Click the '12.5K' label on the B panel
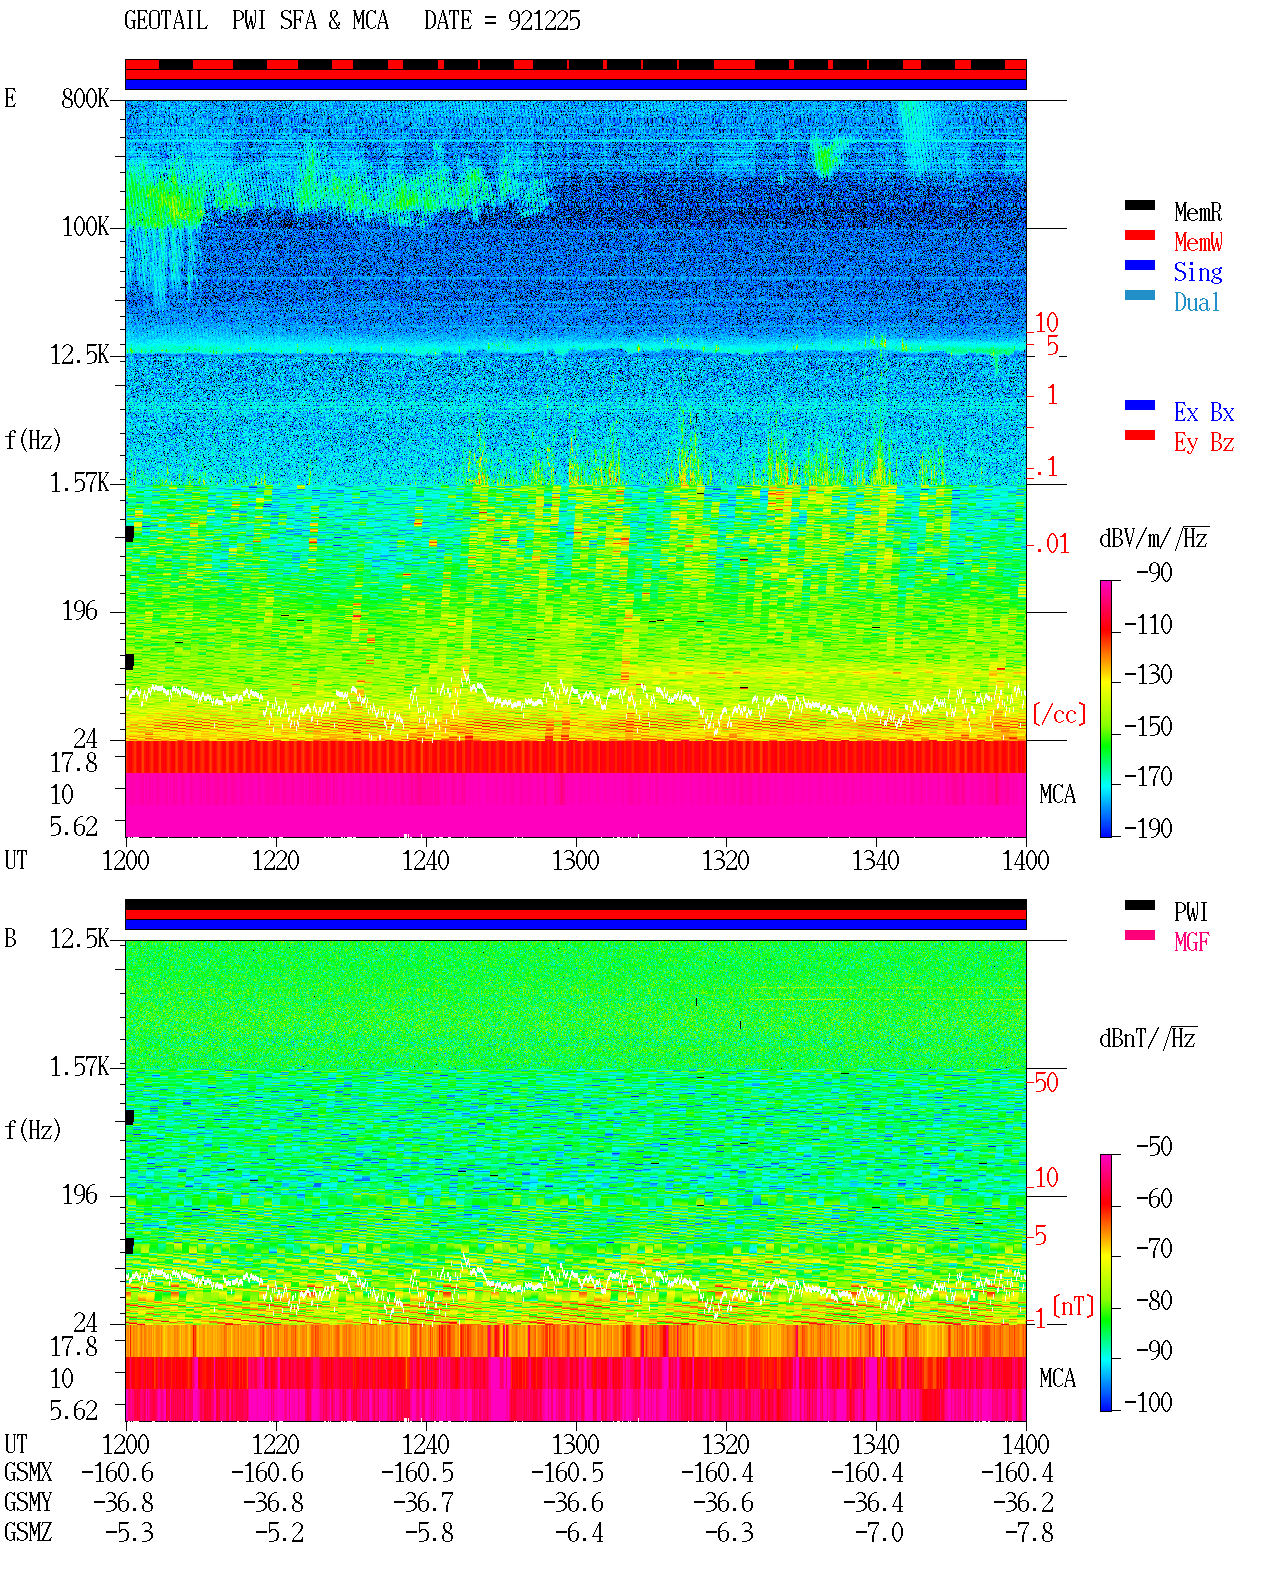The height and width of the screenshot is (1593, 1280). 80,939
